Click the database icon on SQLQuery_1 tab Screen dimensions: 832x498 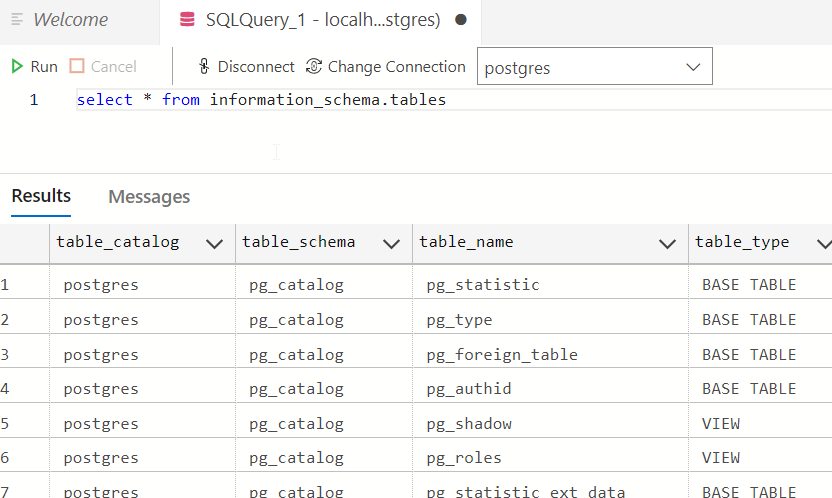pyautogui.click(x=186, y=20)
